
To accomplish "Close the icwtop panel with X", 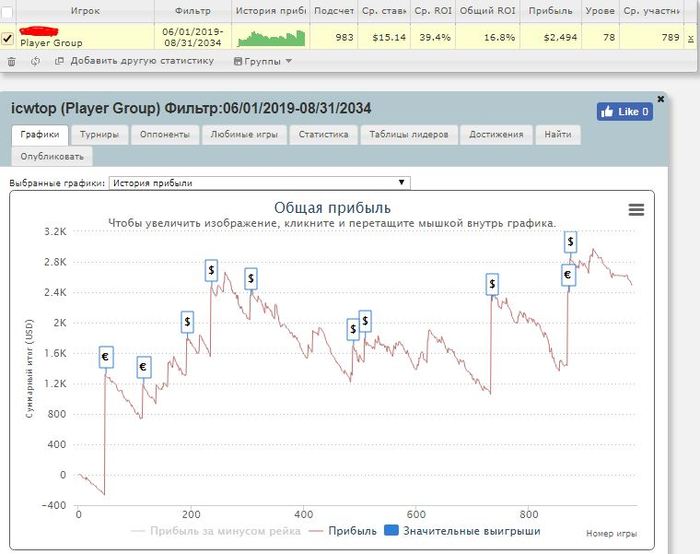I will [661, 99].
